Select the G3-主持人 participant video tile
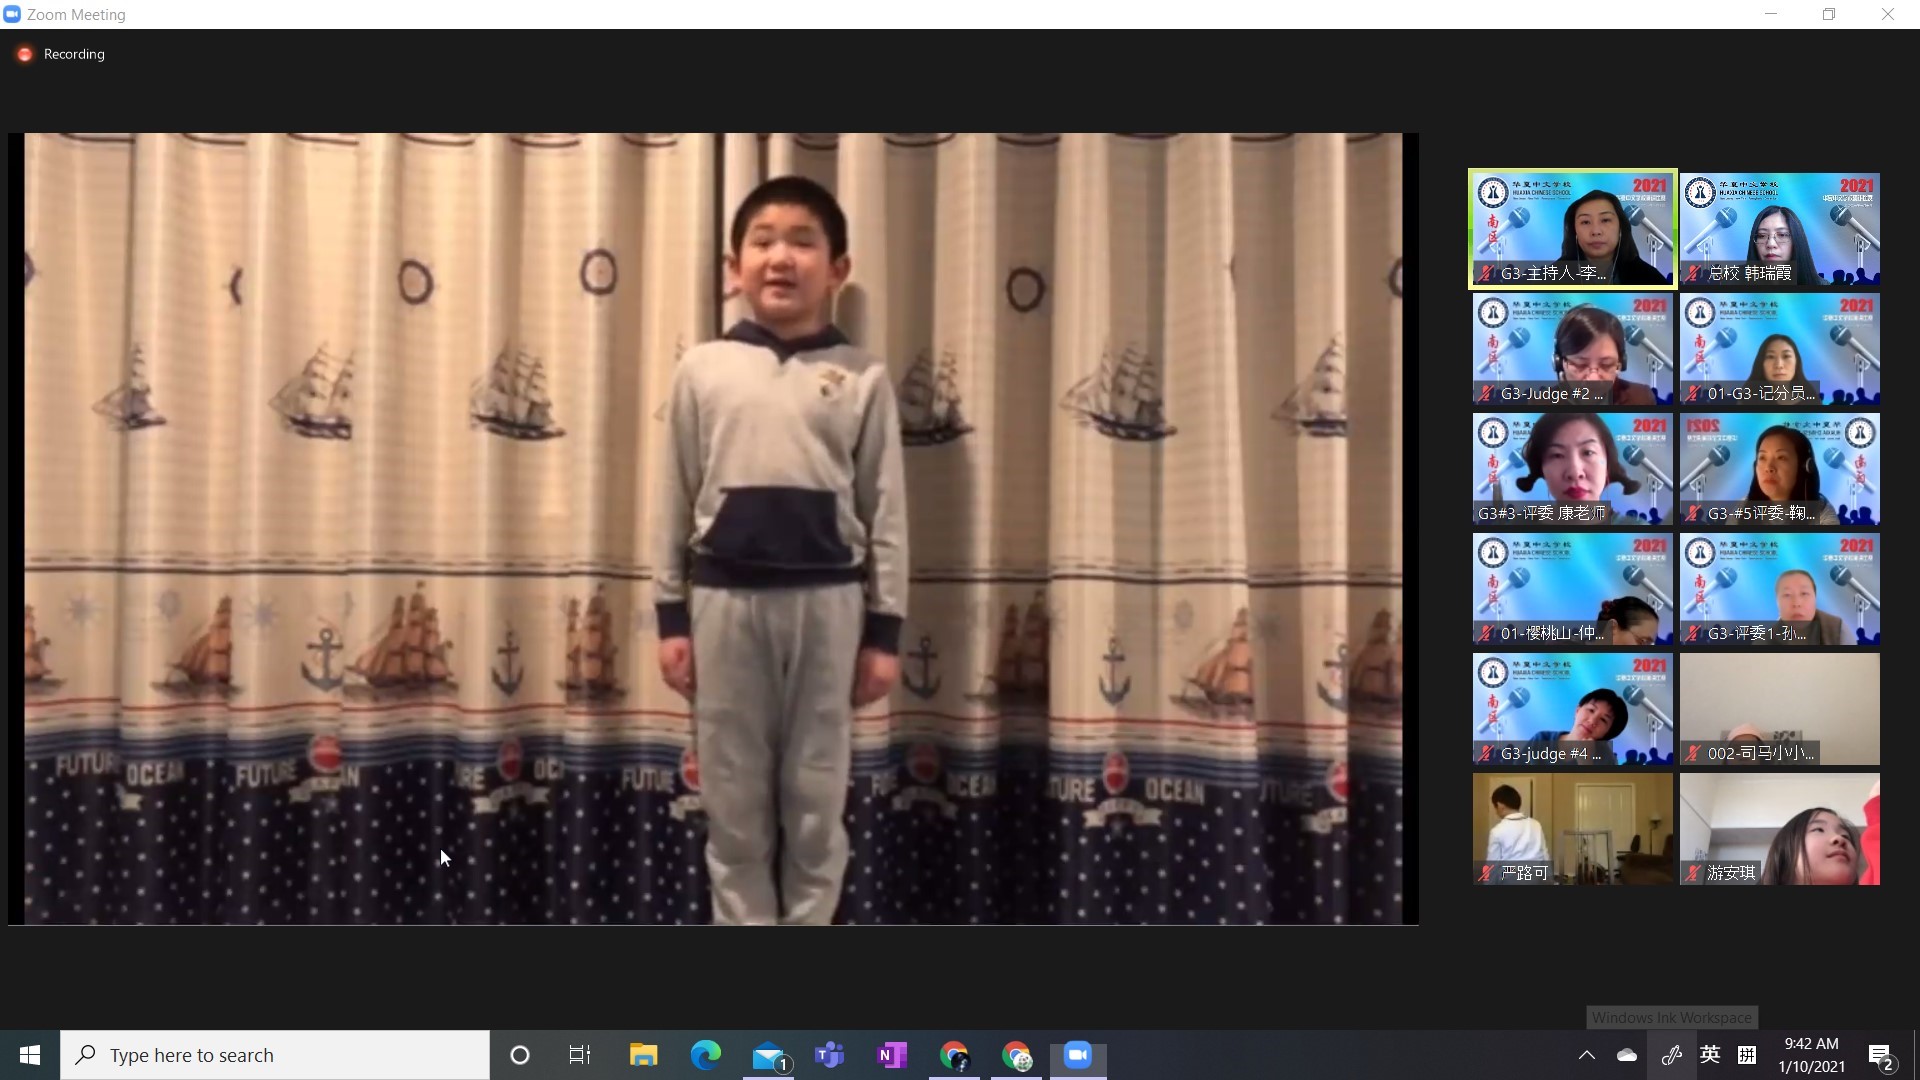Screen dimensions: 1920x1080 coord(1572,229)
